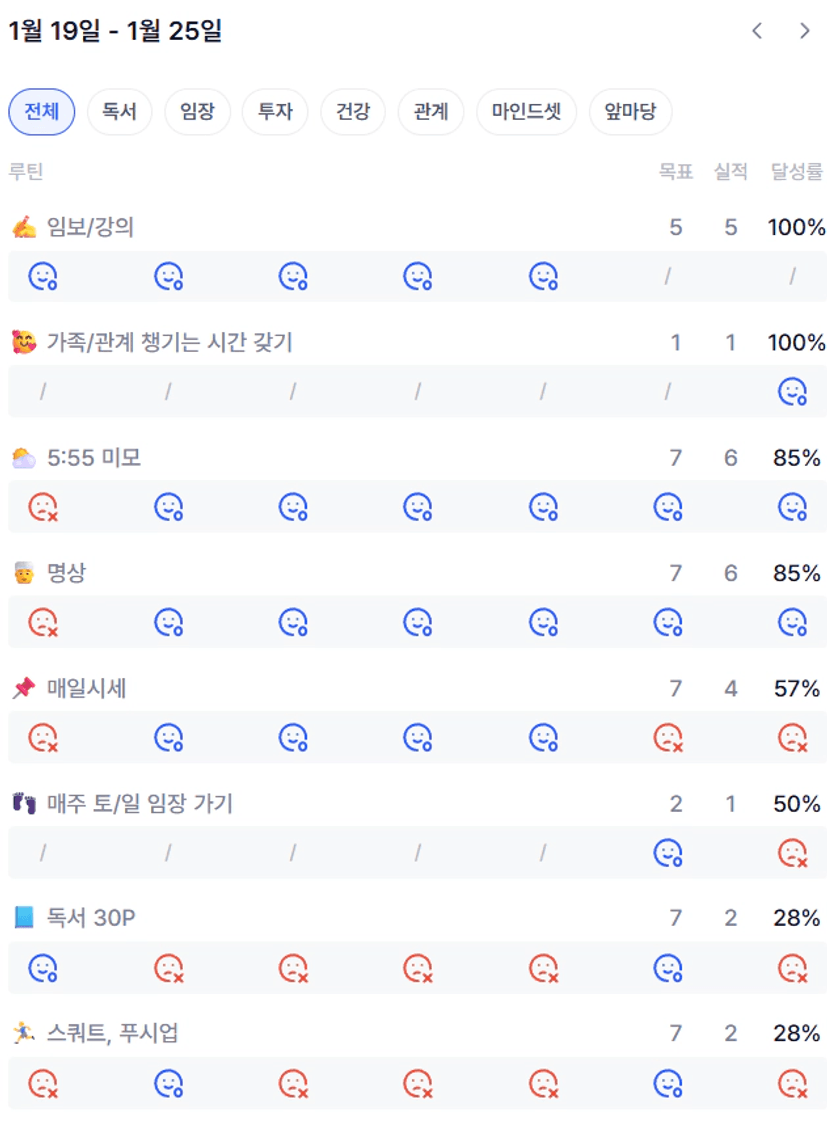827x1123 pixels.
Task: Click the footprints icon for 매주 토/일 임장 가기
Action: point(24,803)
